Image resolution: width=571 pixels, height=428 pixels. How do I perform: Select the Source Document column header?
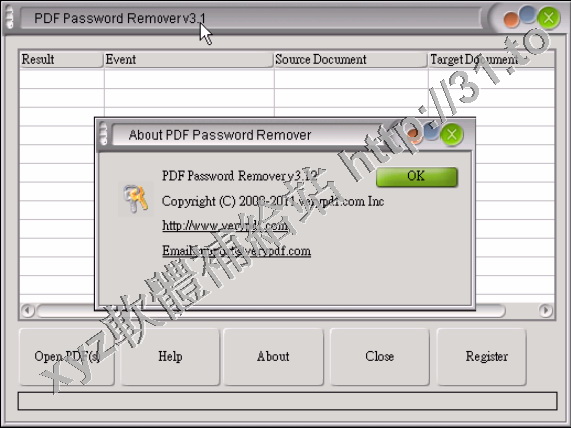pos(351,59)
